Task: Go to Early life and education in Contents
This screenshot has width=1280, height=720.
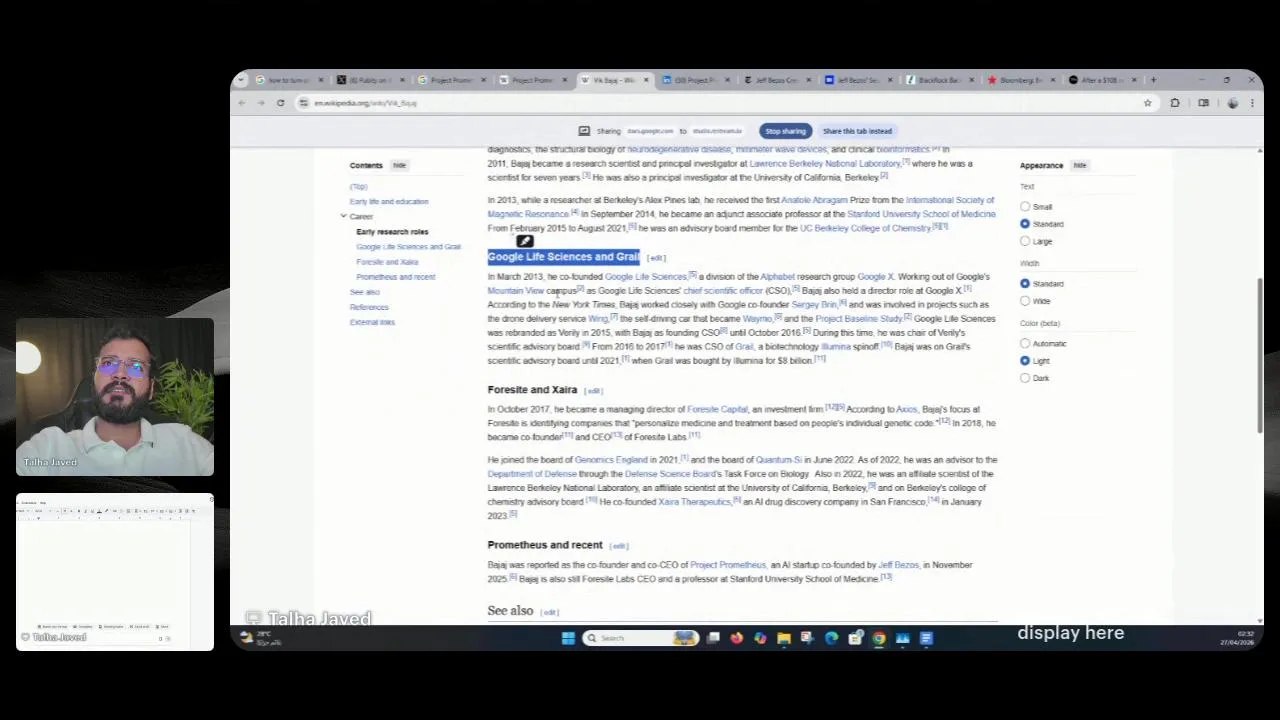Action: click(x=389, y=202)
